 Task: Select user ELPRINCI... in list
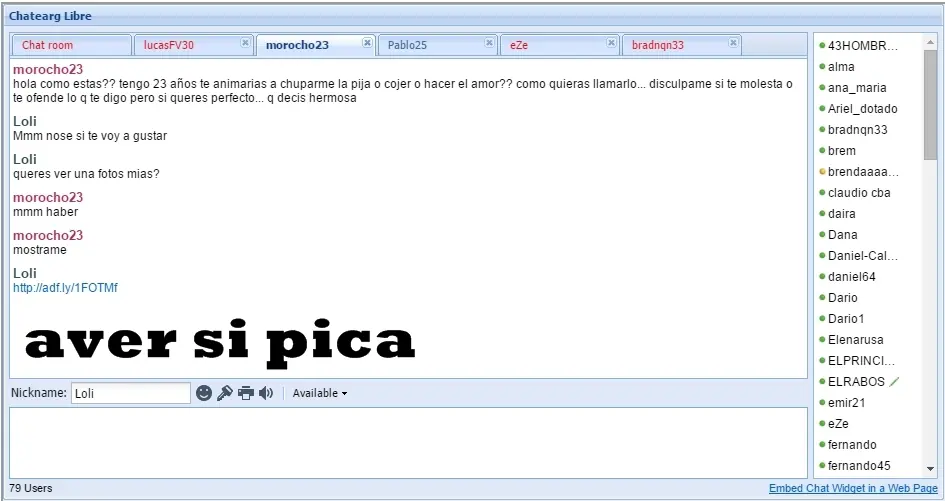pos(861,361)
